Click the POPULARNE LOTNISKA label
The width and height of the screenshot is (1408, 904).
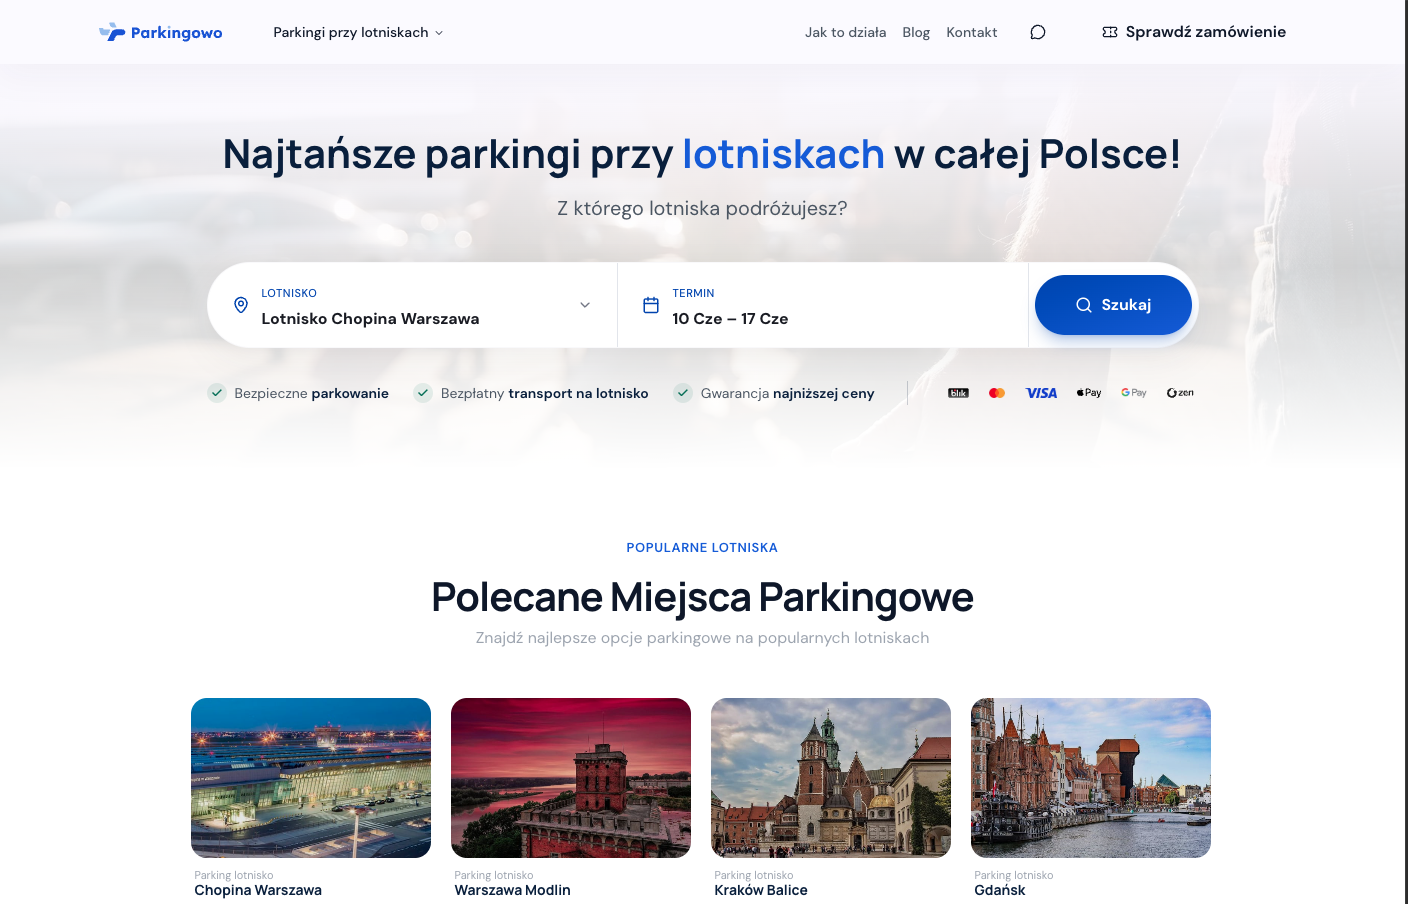(x=702, y=548)
